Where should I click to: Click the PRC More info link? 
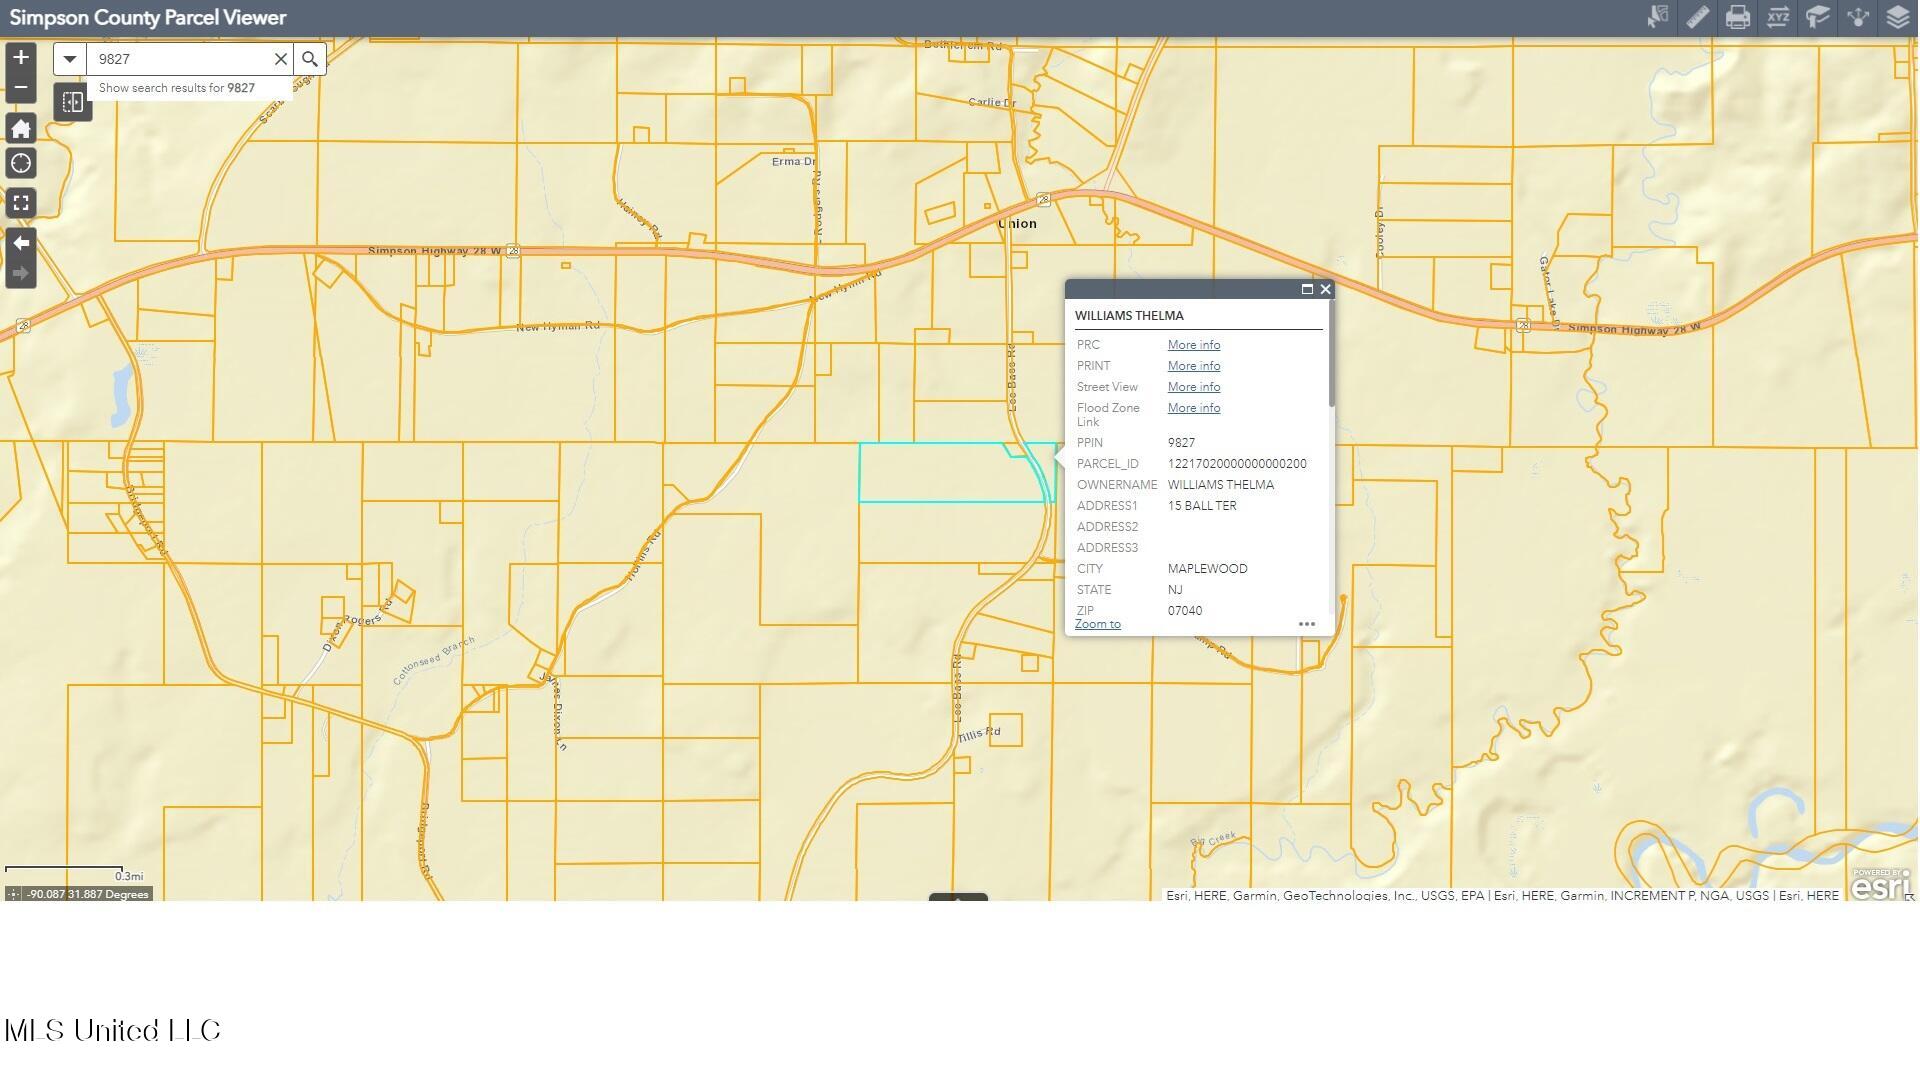tap(1193, 345)
